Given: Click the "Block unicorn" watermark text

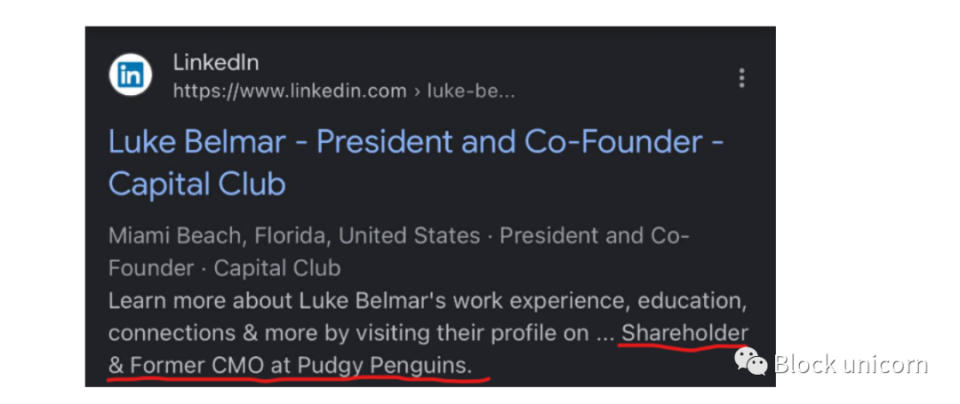Looking at the screenshot, I should tap(850, 363).
